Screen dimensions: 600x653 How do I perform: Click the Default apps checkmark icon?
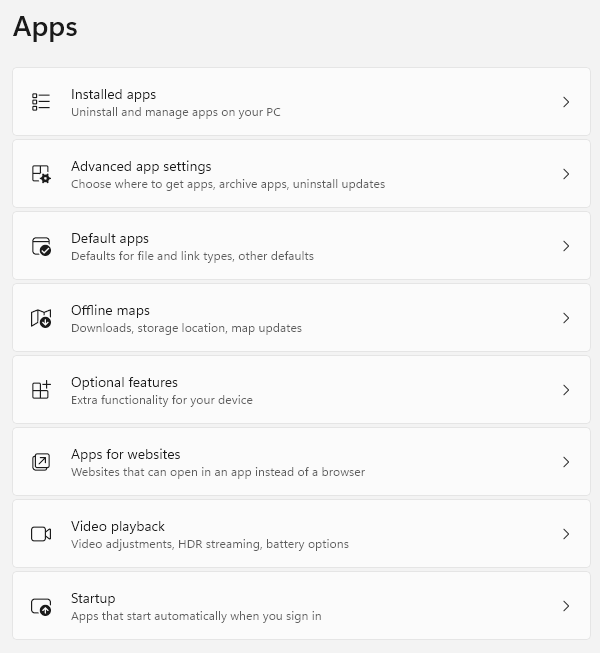tap(41, 246)
